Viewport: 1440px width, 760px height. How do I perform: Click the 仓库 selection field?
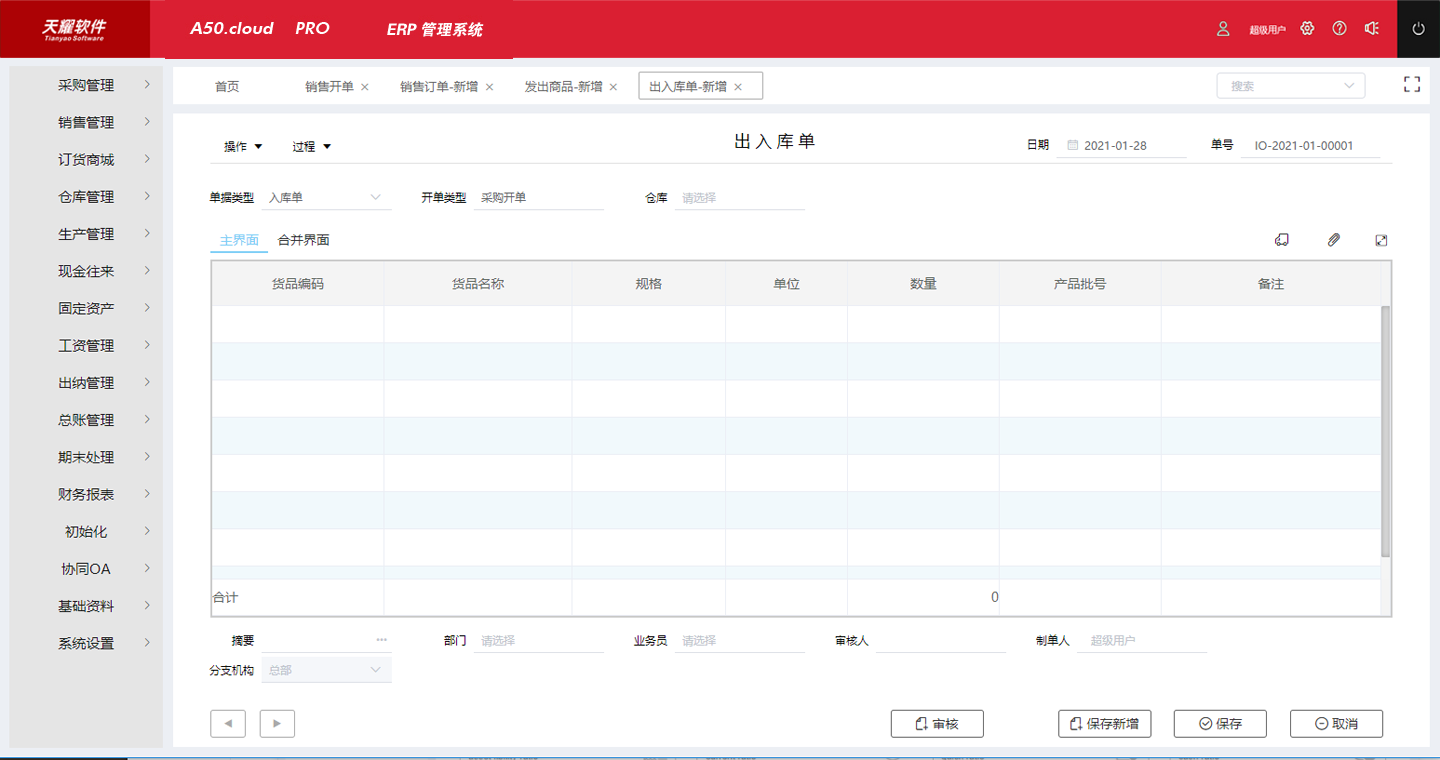(x=740, y=198)
